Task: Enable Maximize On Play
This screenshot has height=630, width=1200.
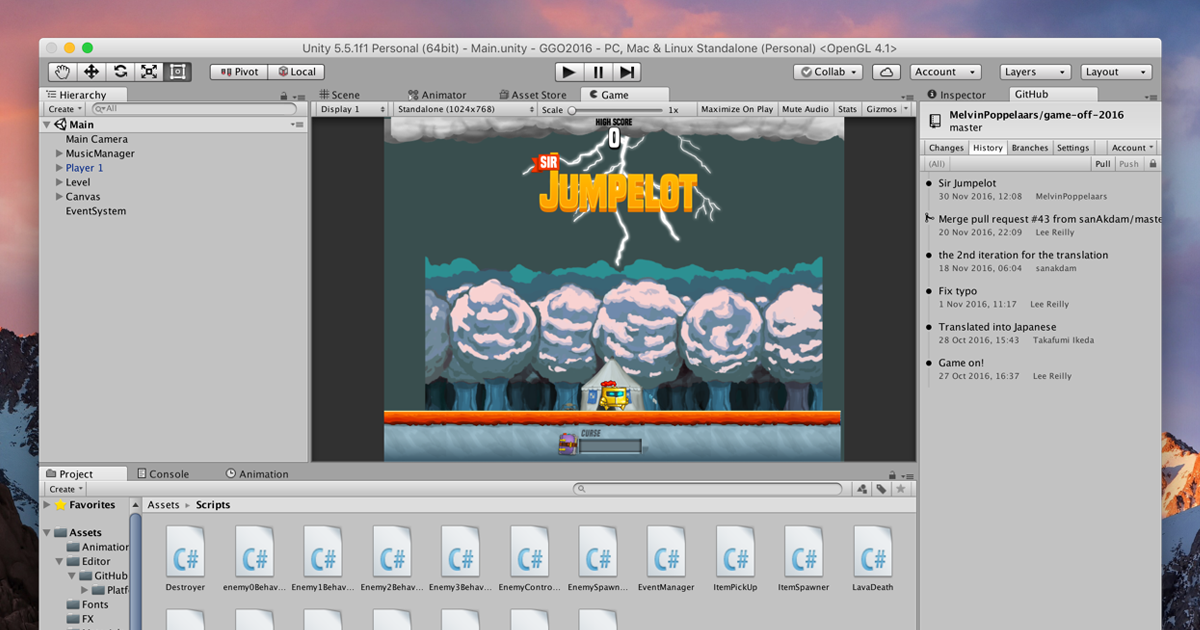Action: pyautogui.click(x=737, y=108)
